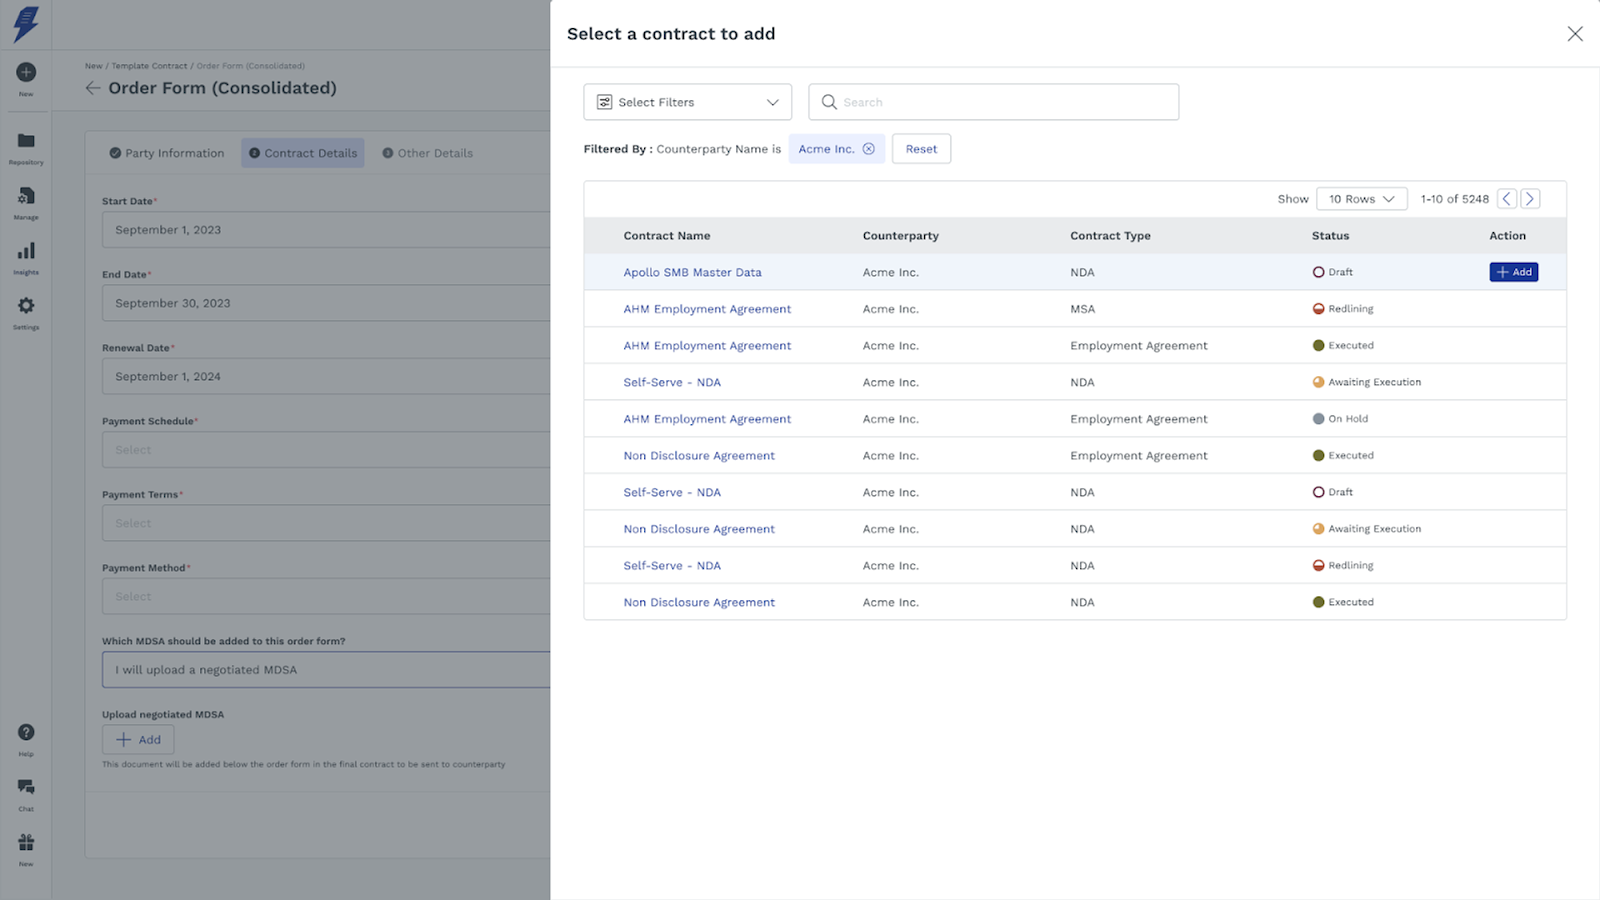Viewport: 1600px width, 900px height.
Task: Open the Repository folder icon
Action: (x=26, y=141)
